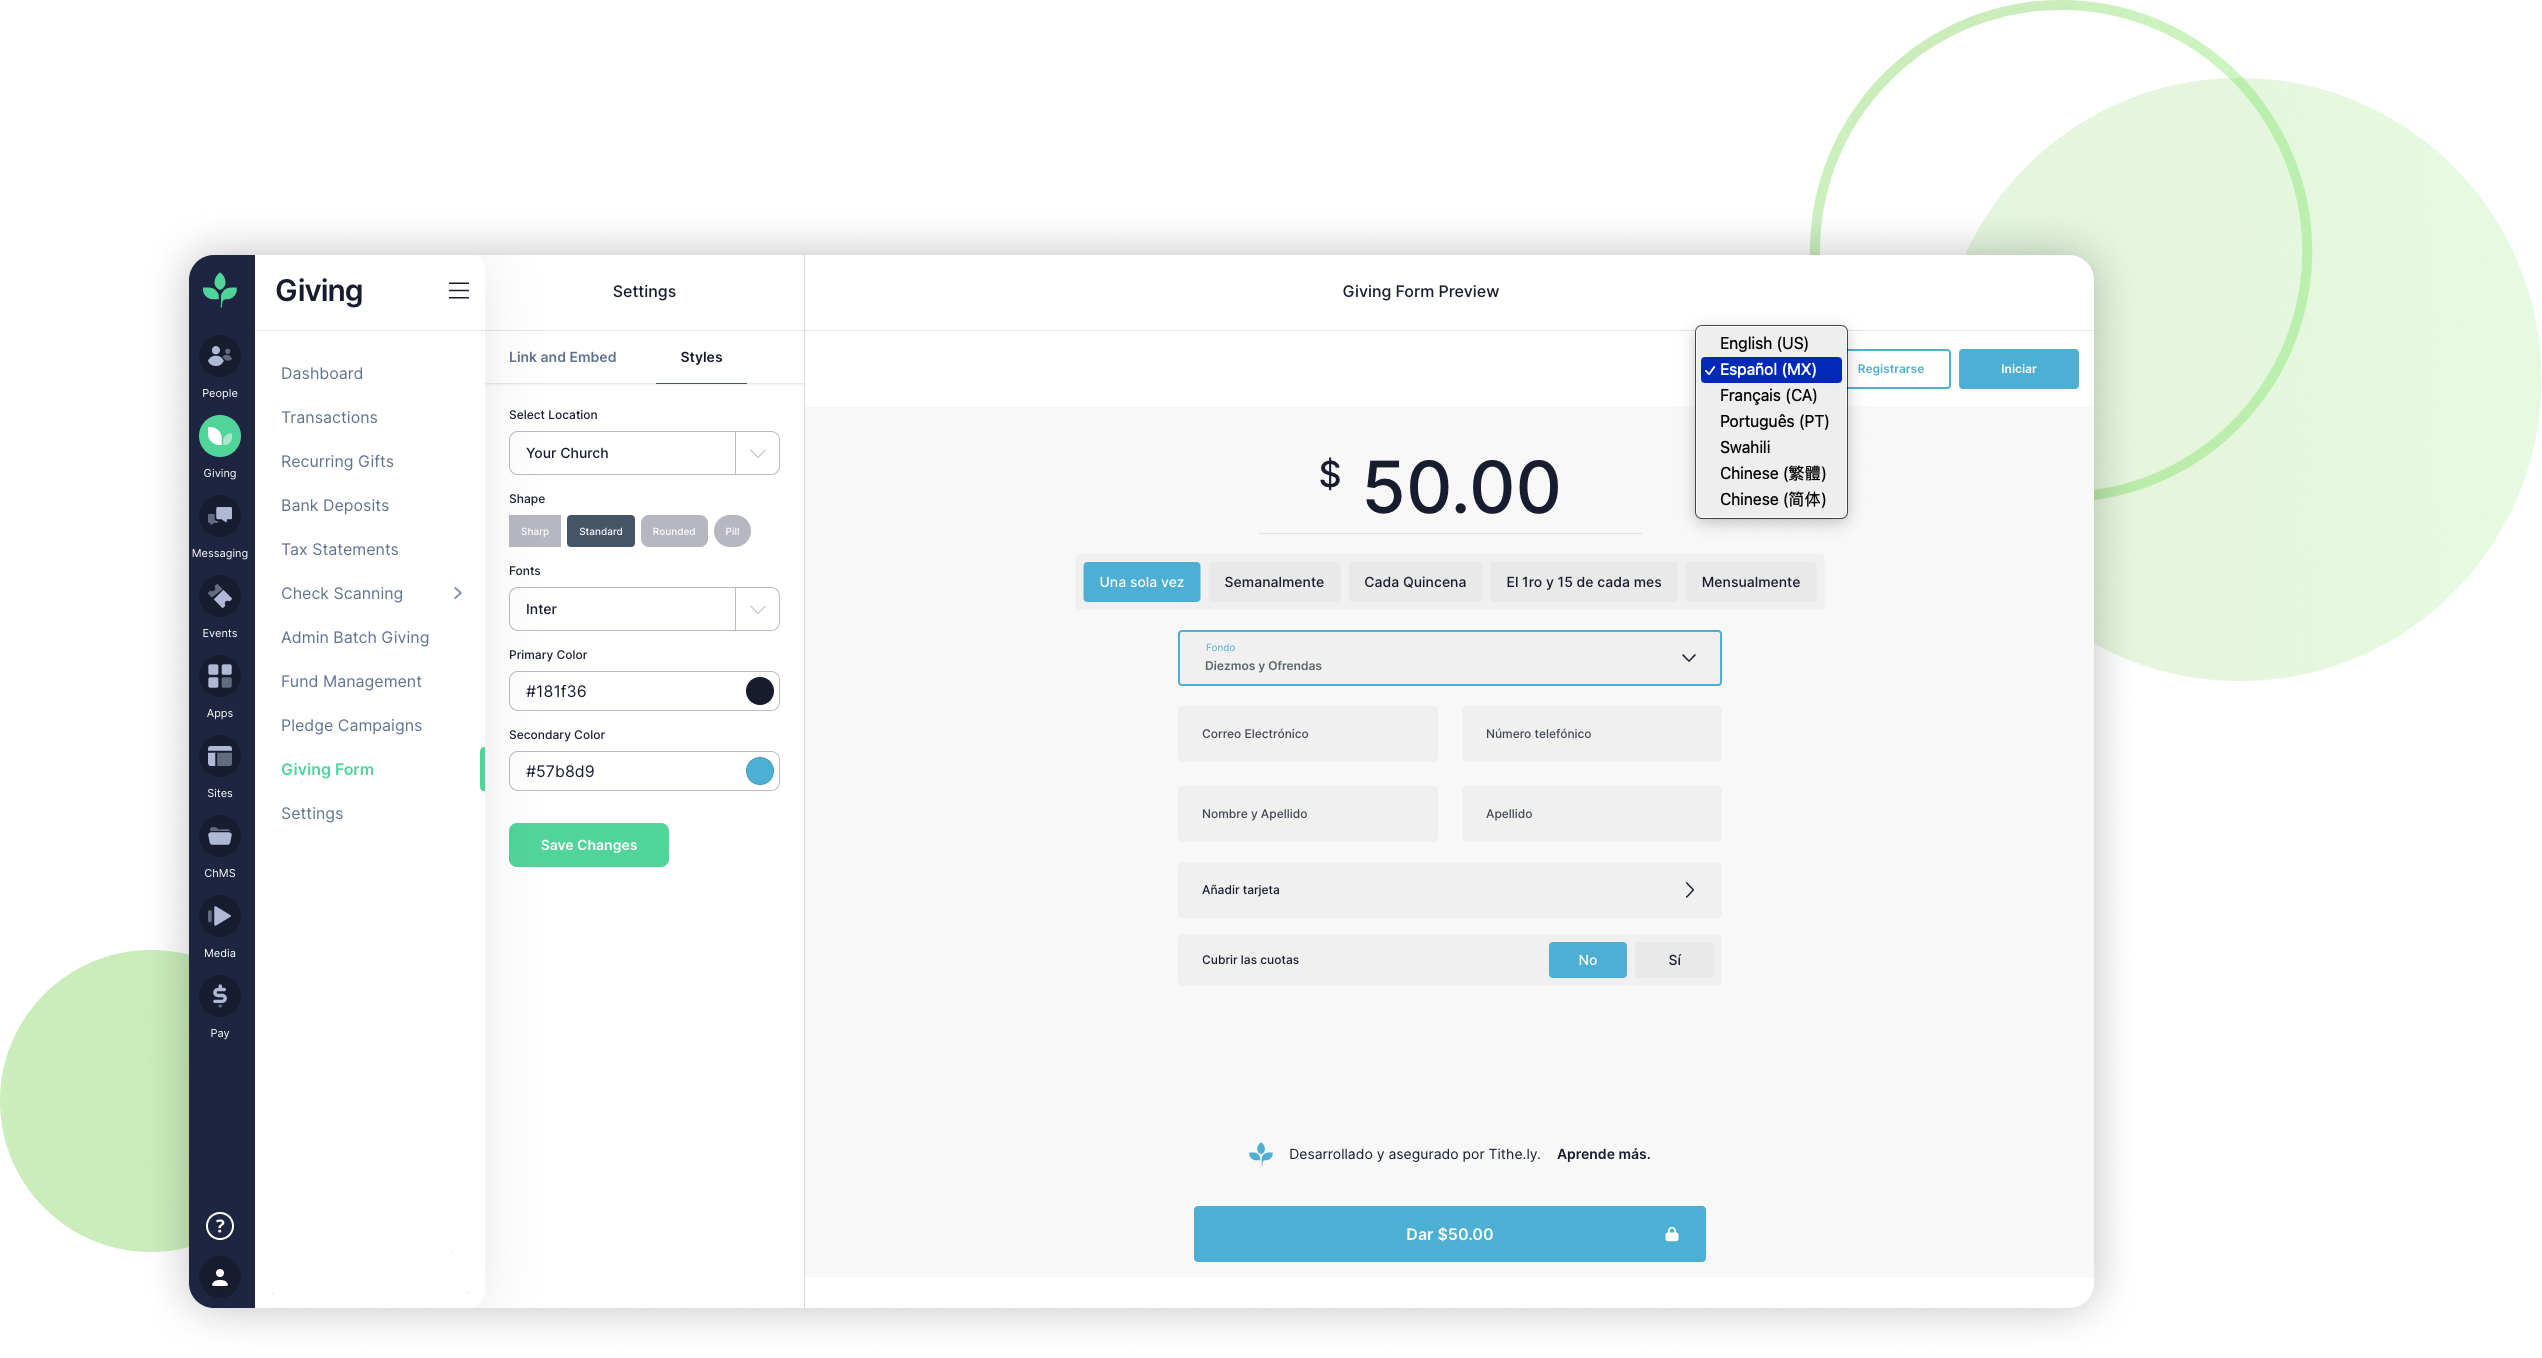This screenshot has height=1358, width=2542.
Task: Select the Styles tab
Action: (x=701, y=356)
